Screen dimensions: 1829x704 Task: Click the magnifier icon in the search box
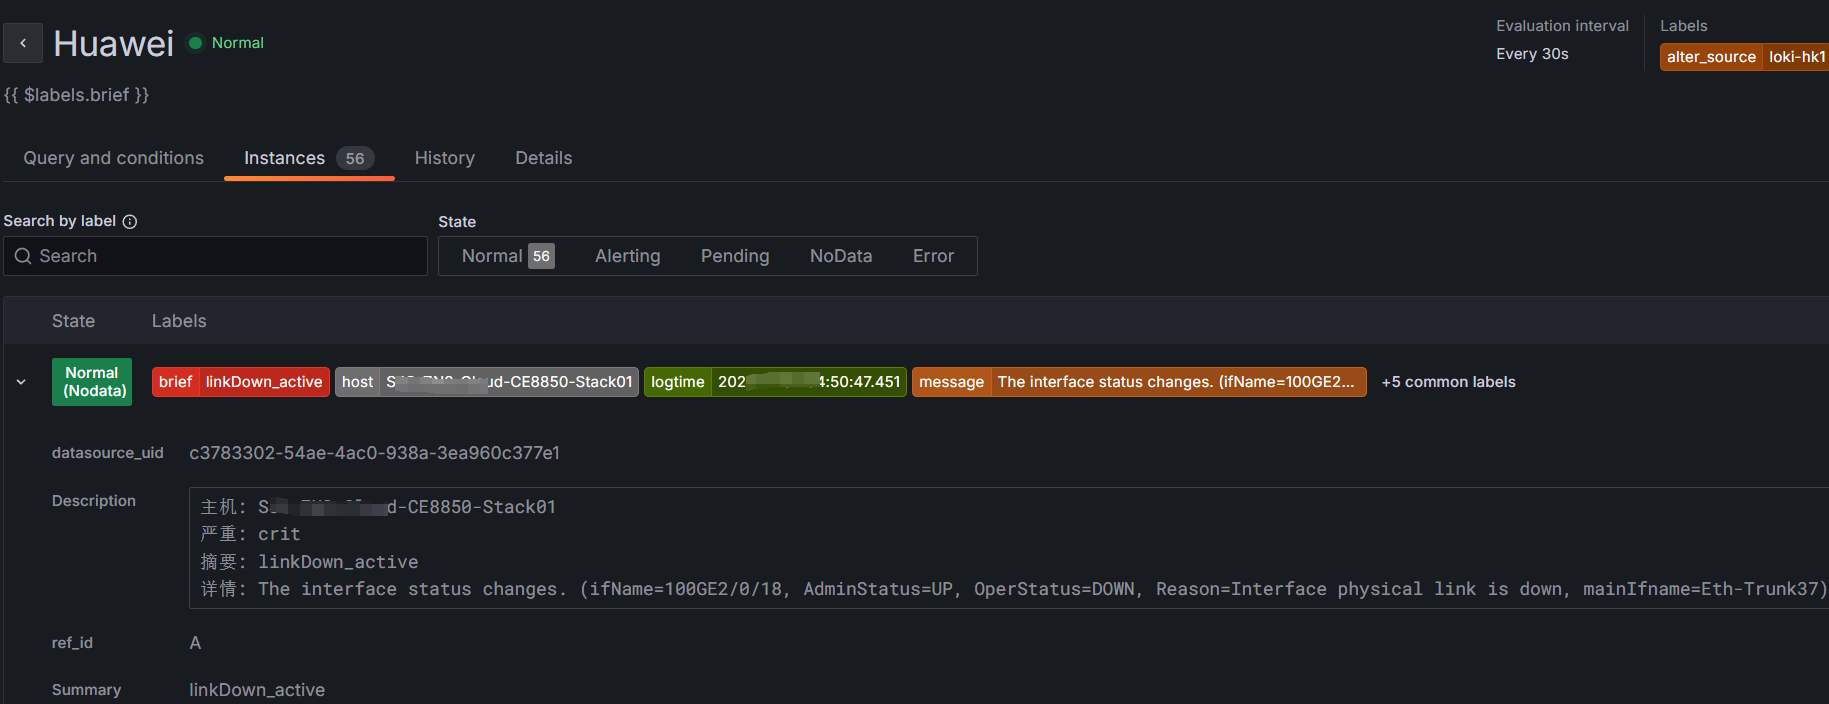coord(23,256)
